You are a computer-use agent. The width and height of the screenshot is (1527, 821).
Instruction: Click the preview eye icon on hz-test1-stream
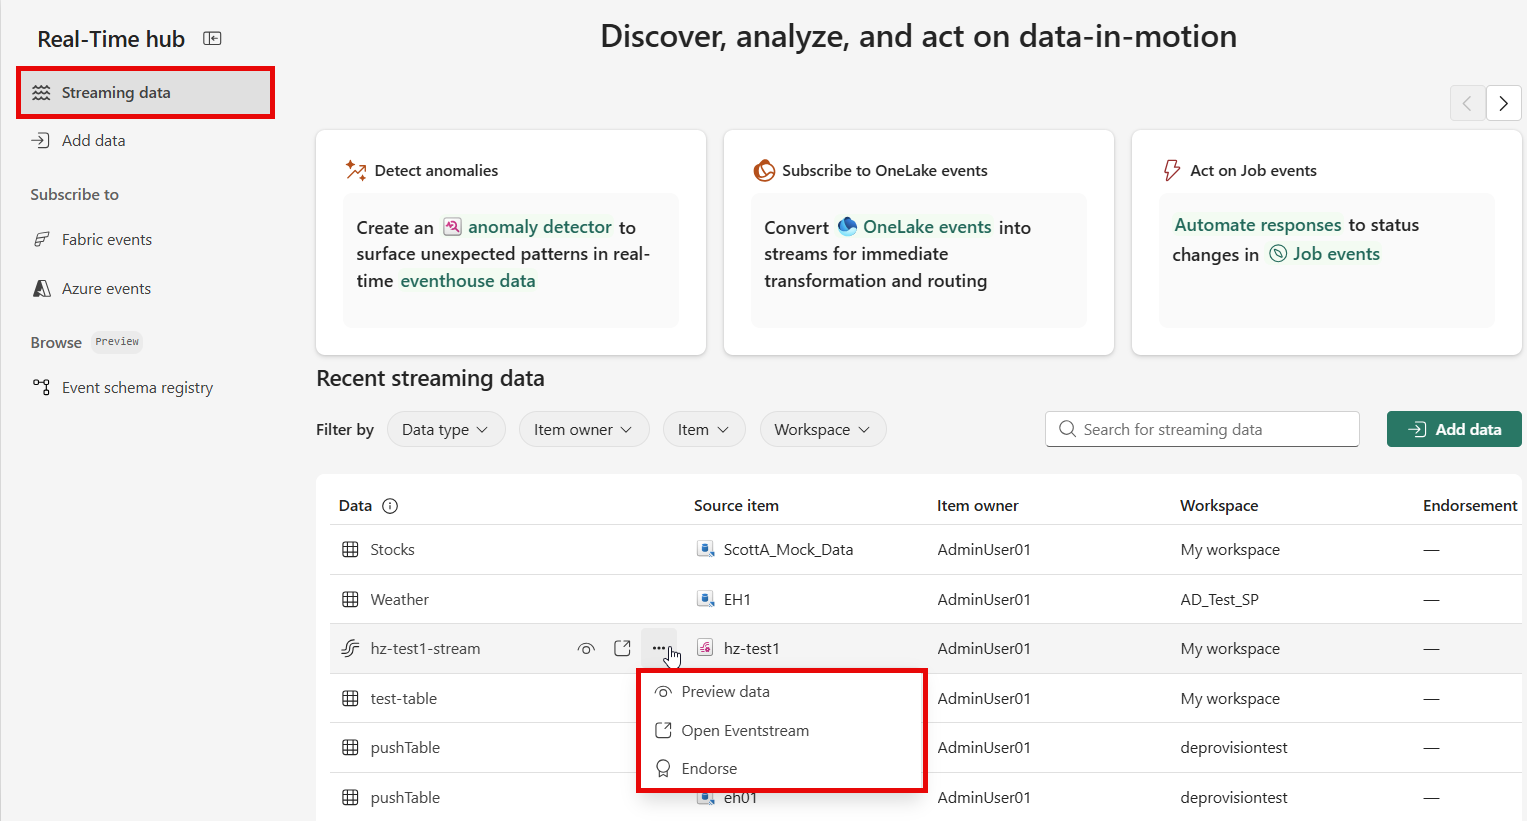pos(586,648)
